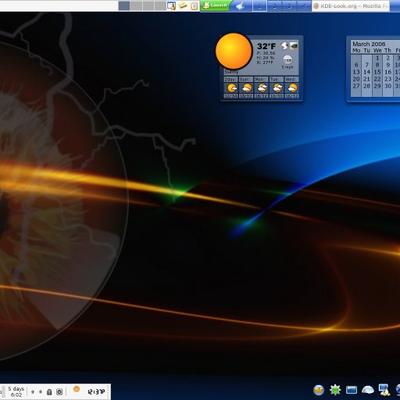This screenshot has width=400, height=400.
Task: Click the 5 days uptime readout
Action: pos(16,392)
